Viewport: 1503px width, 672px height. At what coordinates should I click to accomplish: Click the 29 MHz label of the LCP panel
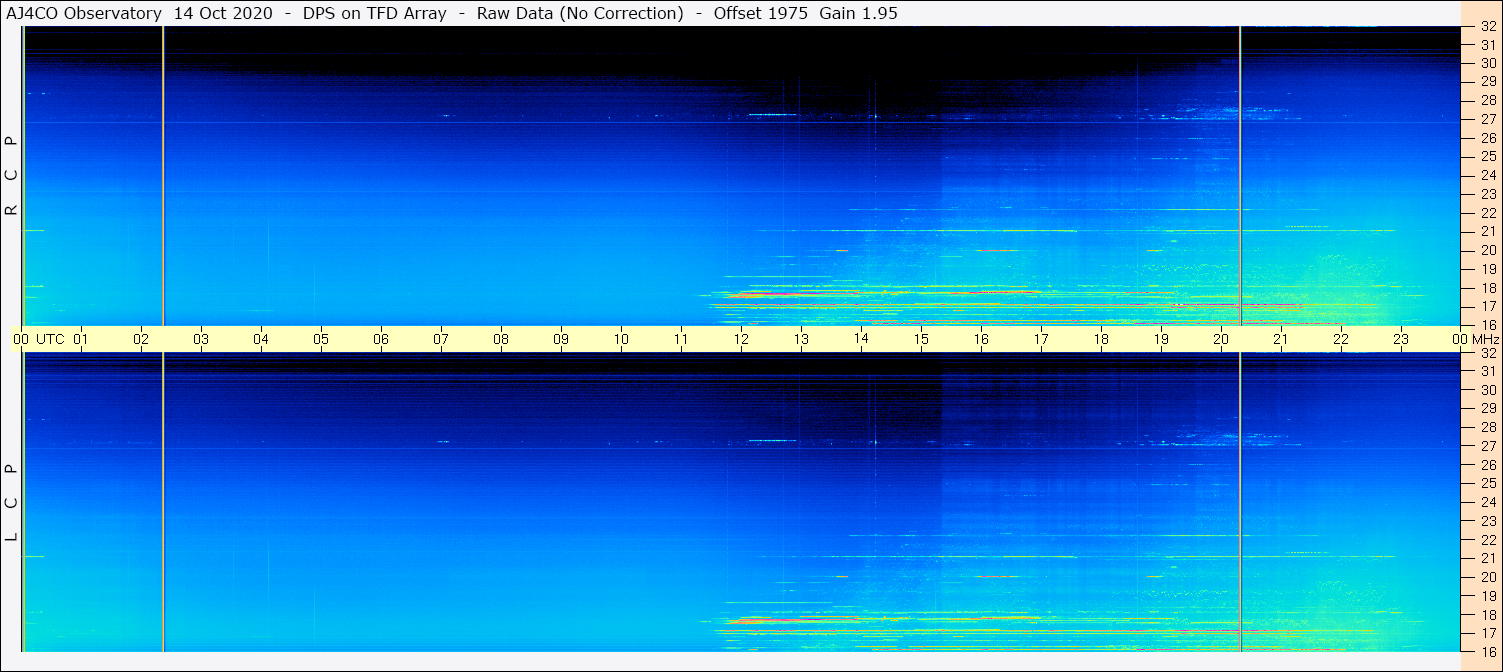point(1488,409)
